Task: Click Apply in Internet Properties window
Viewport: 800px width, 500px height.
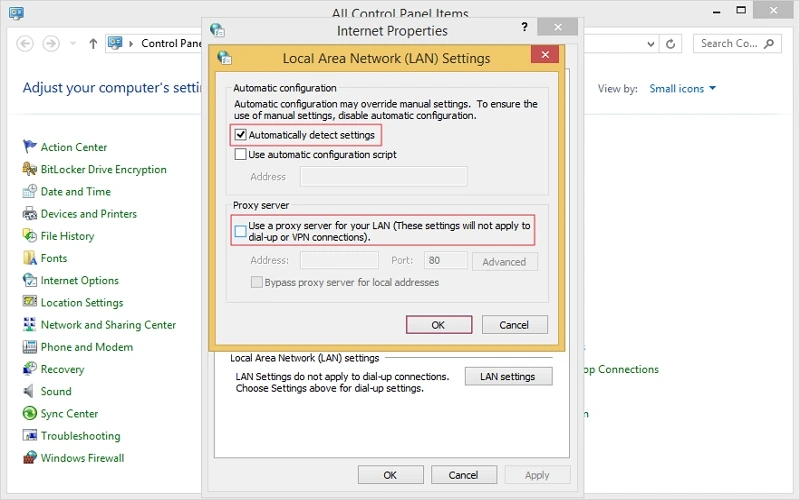Action: click(x=537, y=475)
